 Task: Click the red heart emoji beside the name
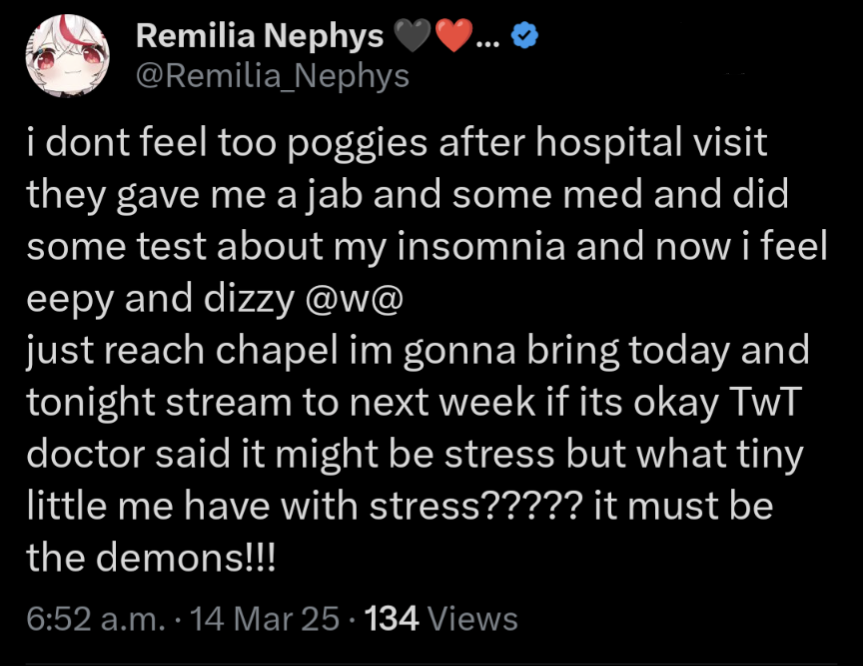[454, 38]
